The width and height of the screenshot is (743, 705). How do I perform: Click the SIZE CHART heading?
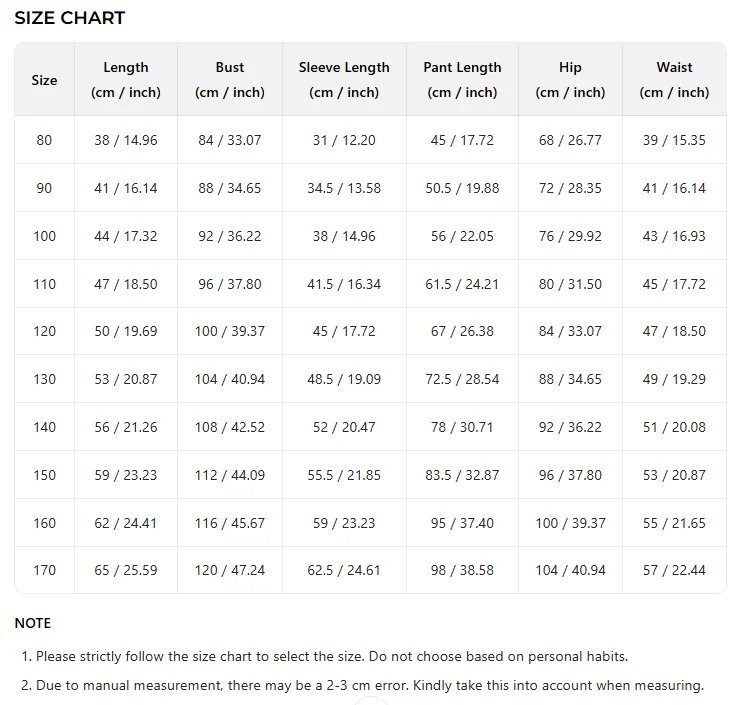[70, 18]
